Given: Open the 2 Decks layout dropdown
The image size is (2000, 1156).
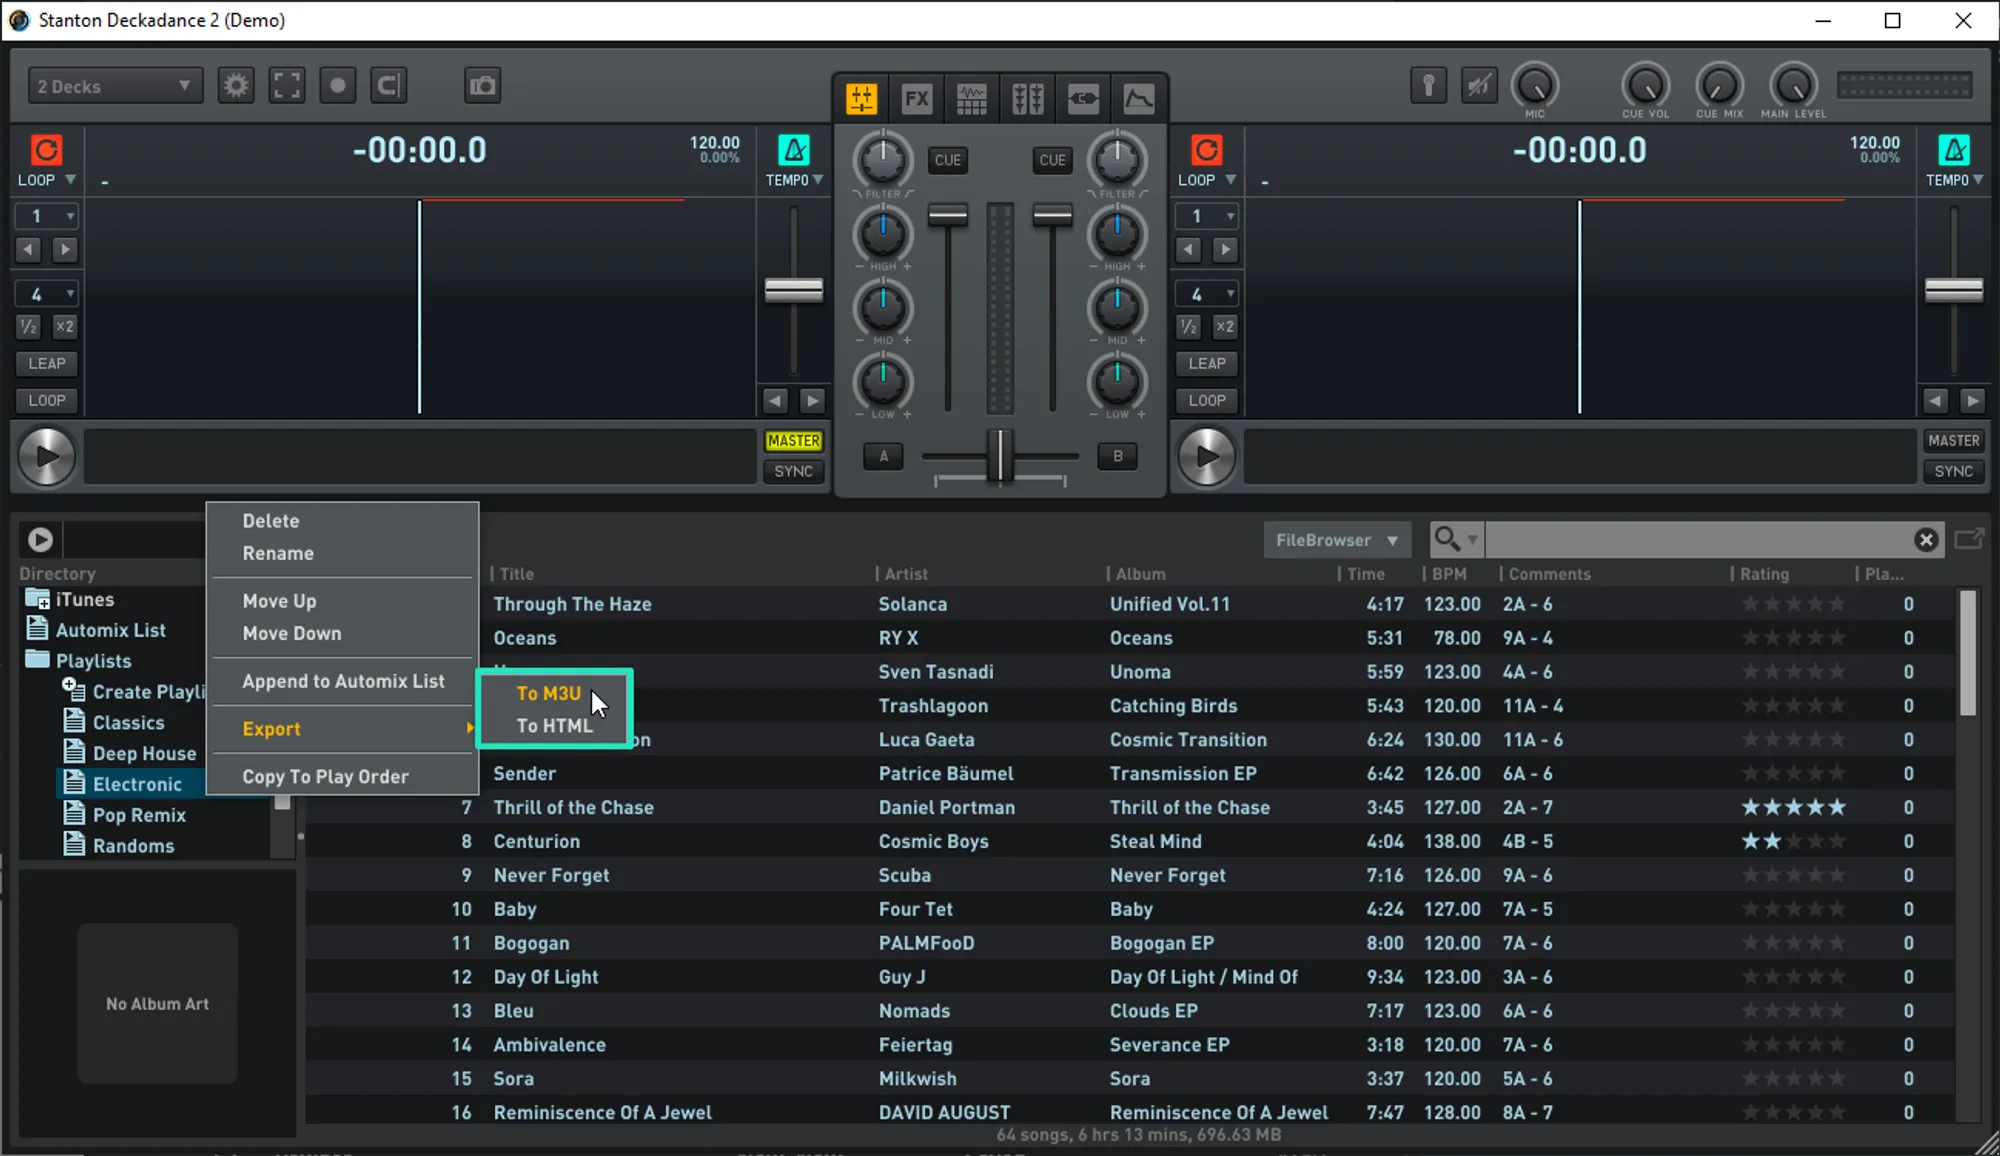Looking at the screenshot, I should (x=114, y=86).
